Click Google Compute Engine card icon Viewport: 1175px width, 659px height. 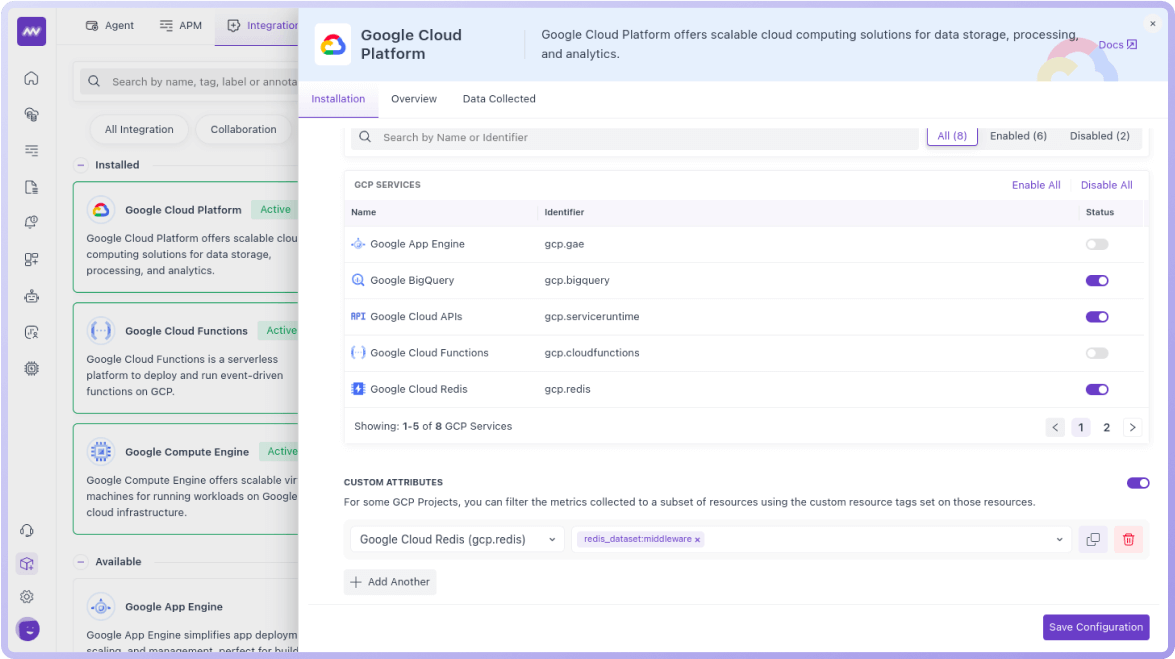100,451
